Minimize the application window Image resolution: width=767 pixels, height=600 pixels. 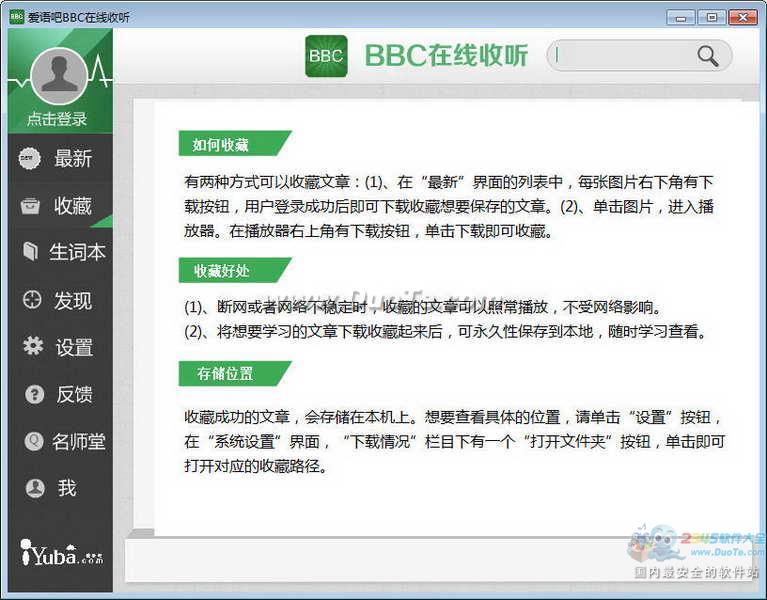tap(680, 18)
